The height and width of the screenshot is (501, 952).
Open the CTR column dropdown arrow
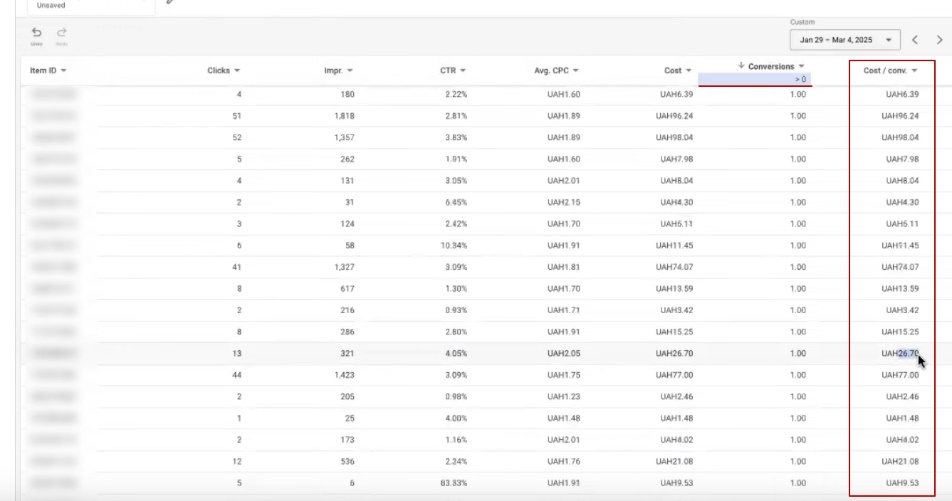[463, 71]
